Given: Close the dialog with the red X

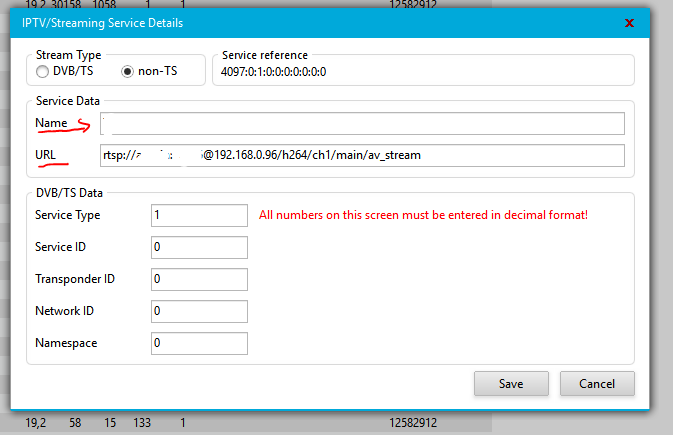Looking at the screenshot, I should pos(628,22).
